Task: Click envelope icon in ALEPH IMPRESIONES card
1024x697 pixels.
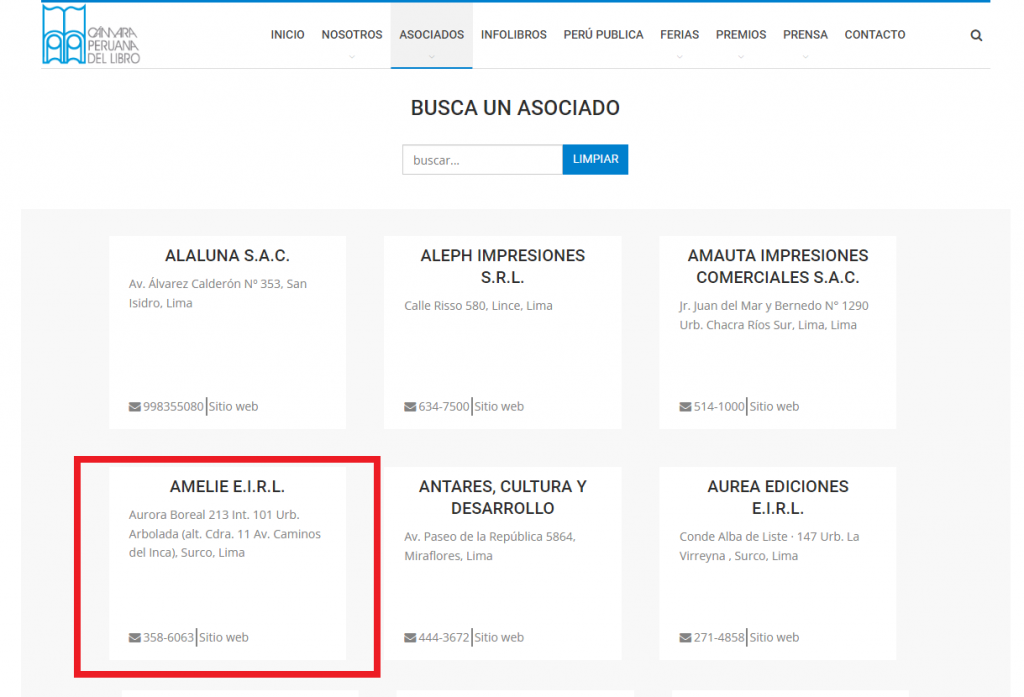Action: click(410, 407)
